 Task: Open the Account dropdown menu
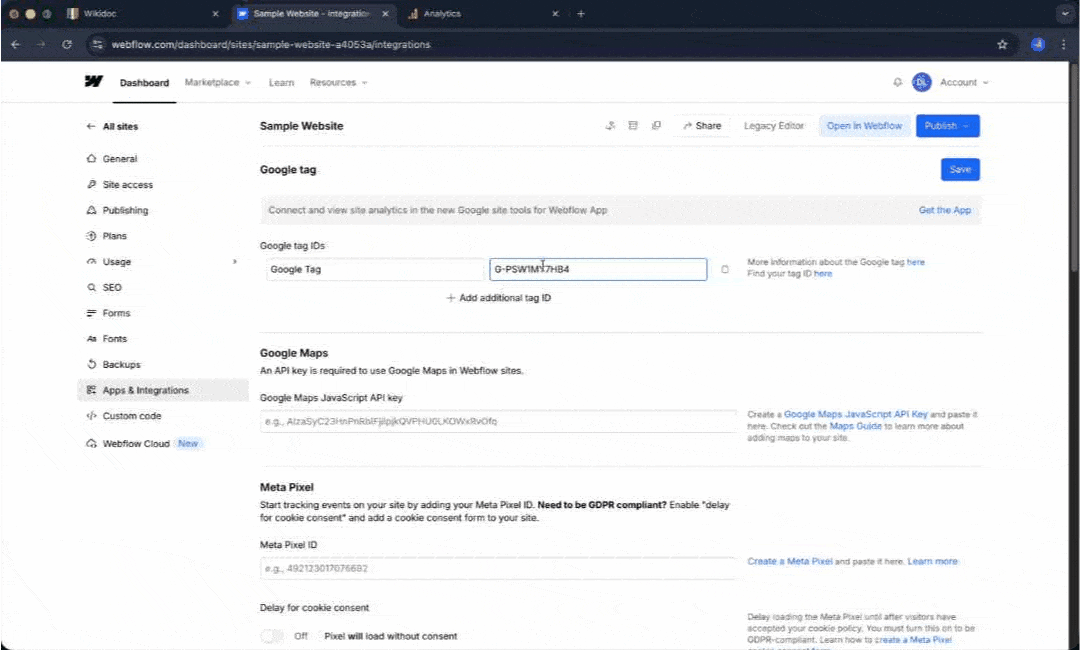pos(964,82)
